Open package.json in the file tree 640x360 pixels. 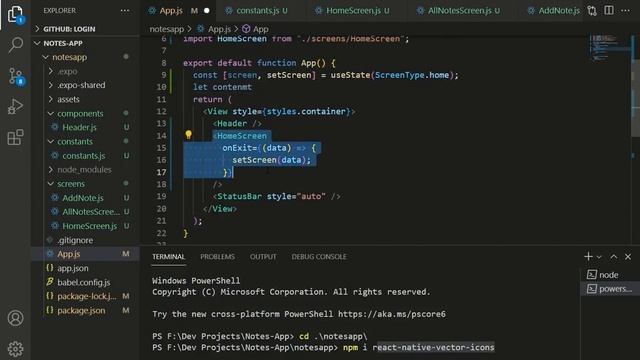[x=86, y=311]
